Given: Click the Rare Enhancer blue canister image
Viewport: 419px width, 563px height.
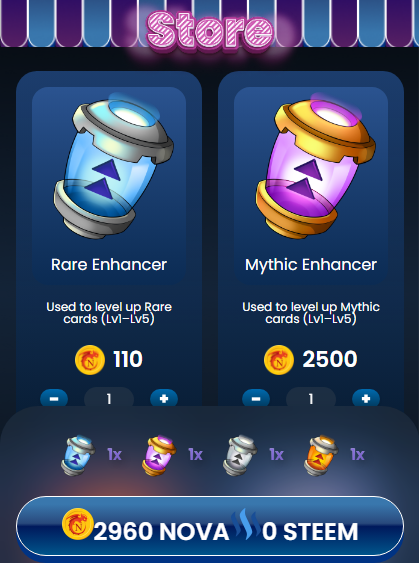Looking at the screenshot, I should tap(113, 167).
